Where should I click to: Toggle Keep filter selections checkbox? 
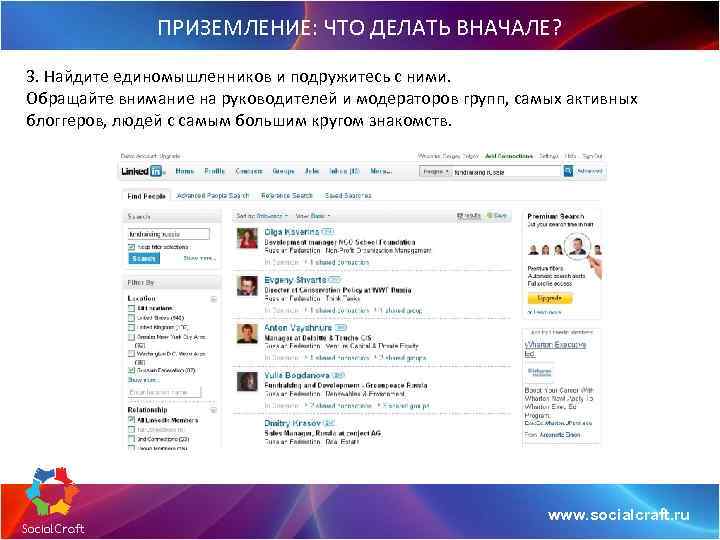coord(131,247)
